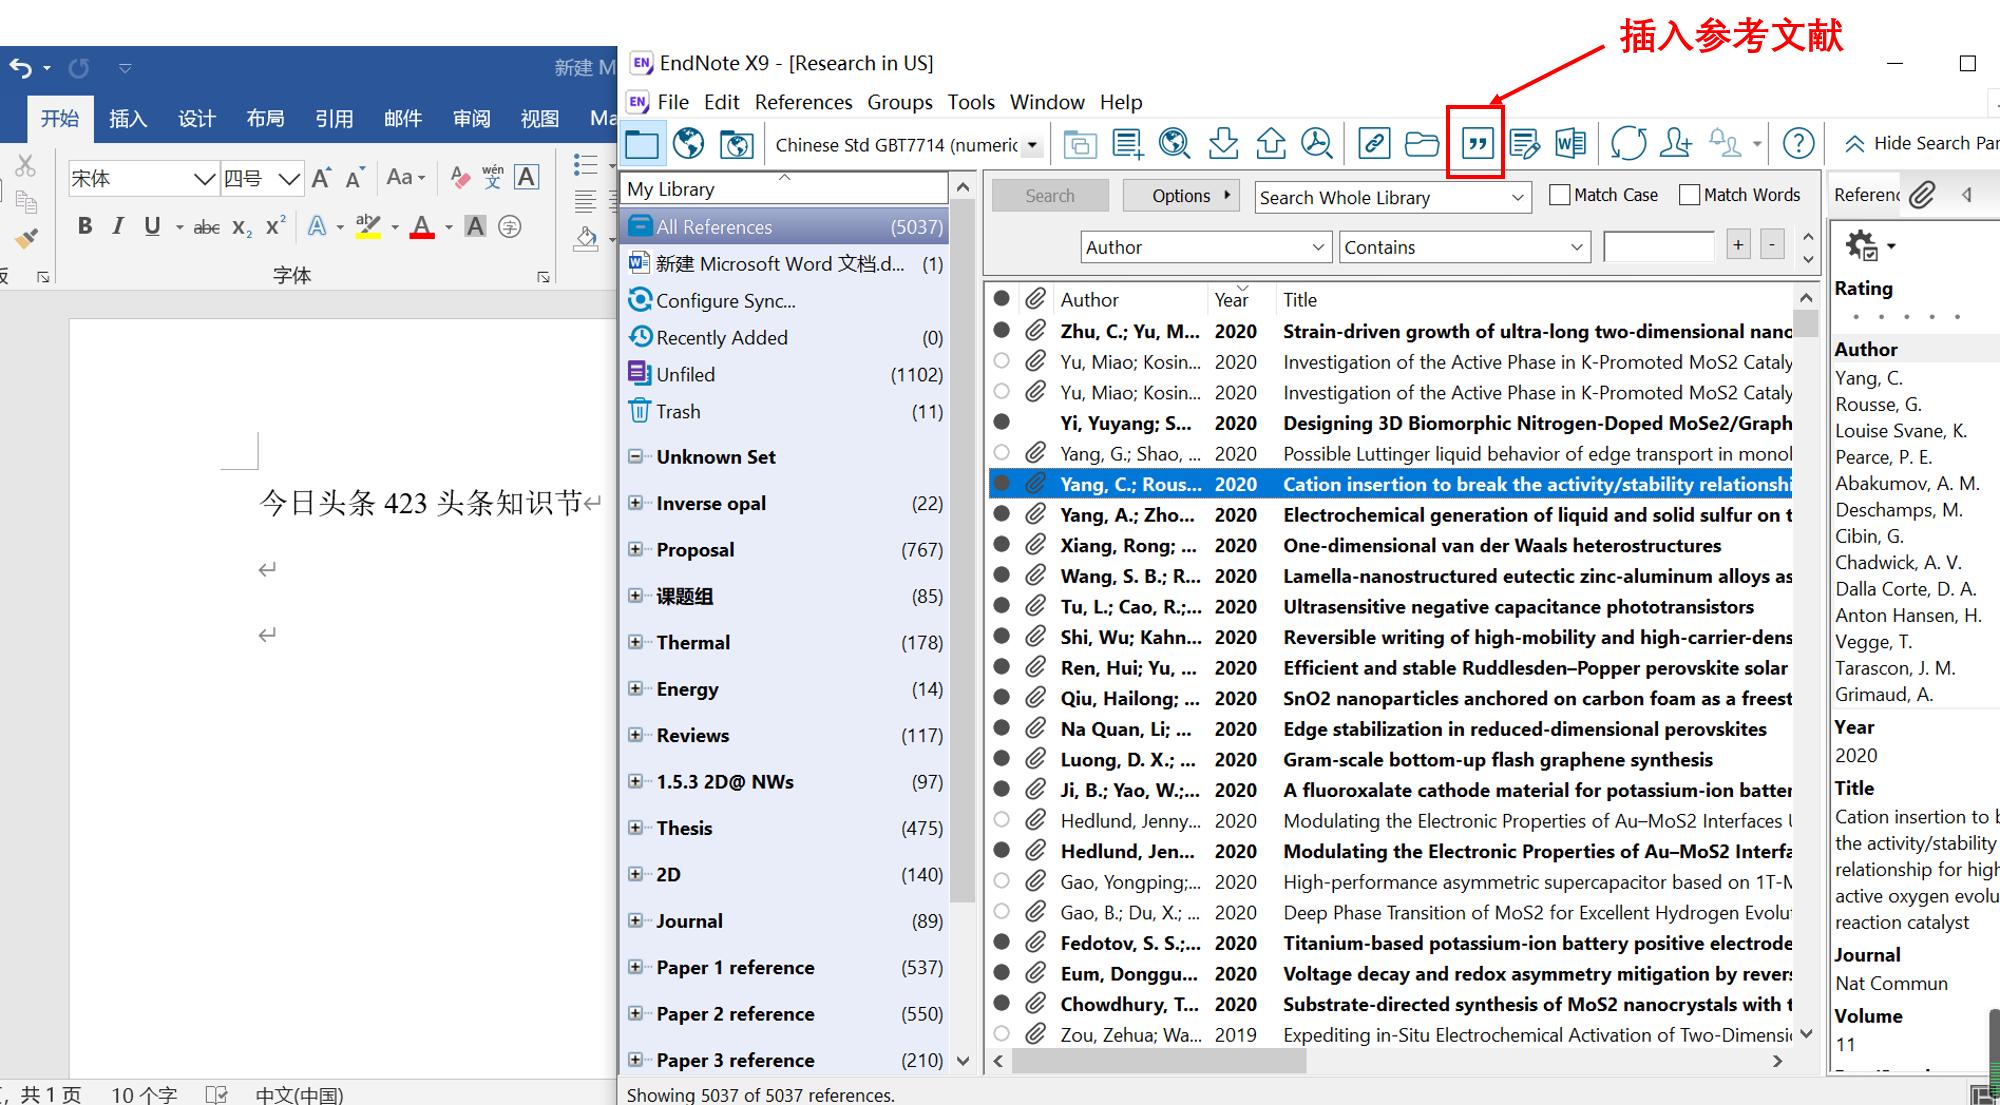Image resolution: width=2000 pixels, height=1105 pixels.
Task: Click the Open Link chain icon
Action: 1374,144
